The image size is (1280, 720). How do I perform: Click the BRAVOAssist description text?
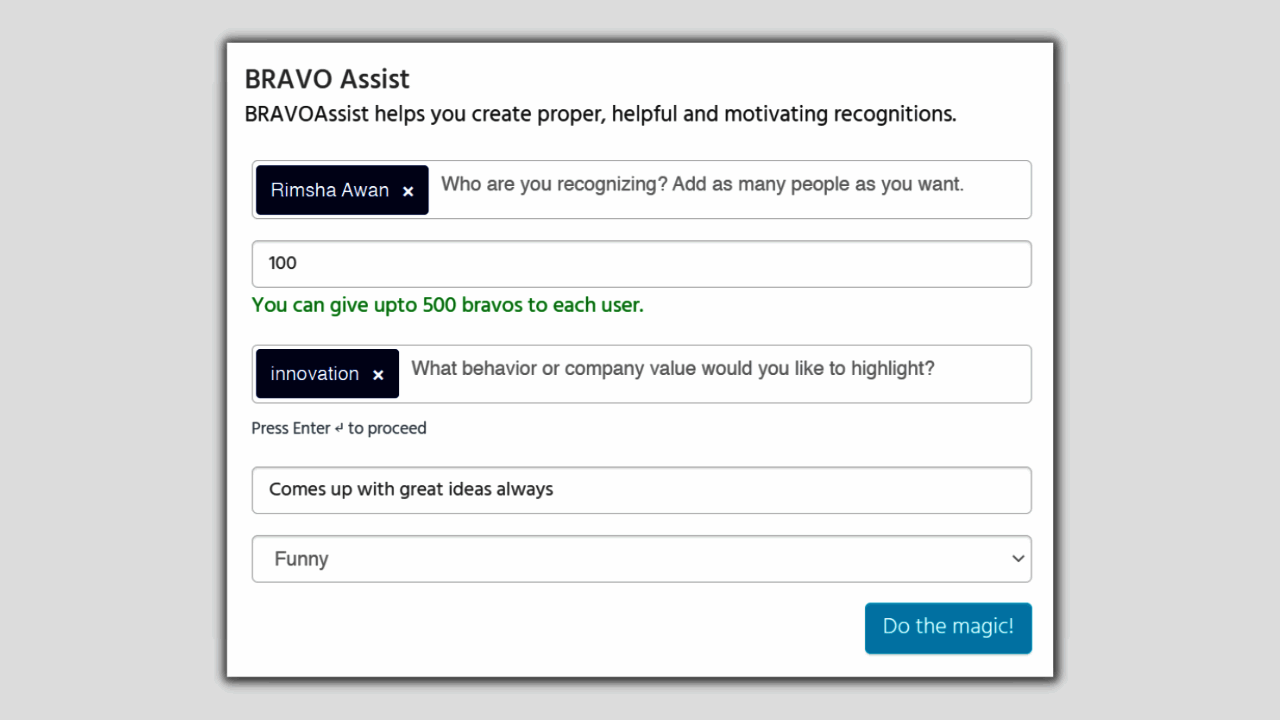(x=600, y=113)
